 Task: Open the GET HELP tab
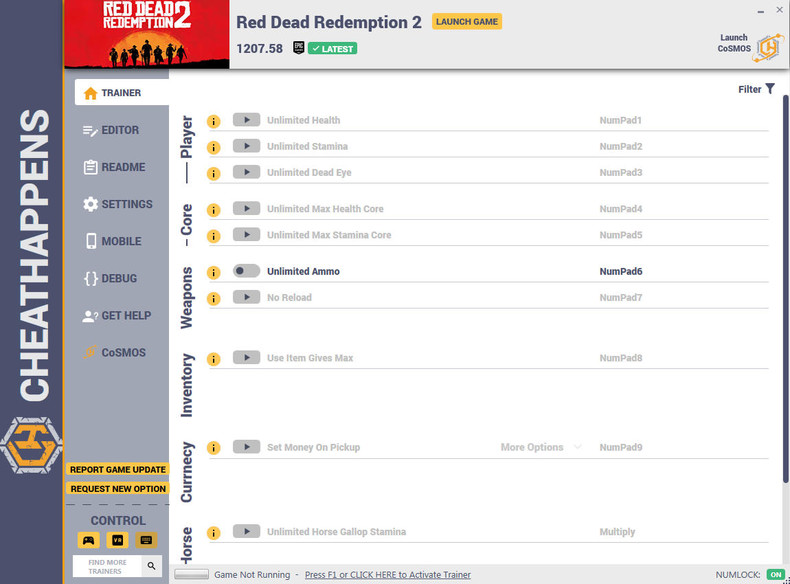click(x=117, y=315)
